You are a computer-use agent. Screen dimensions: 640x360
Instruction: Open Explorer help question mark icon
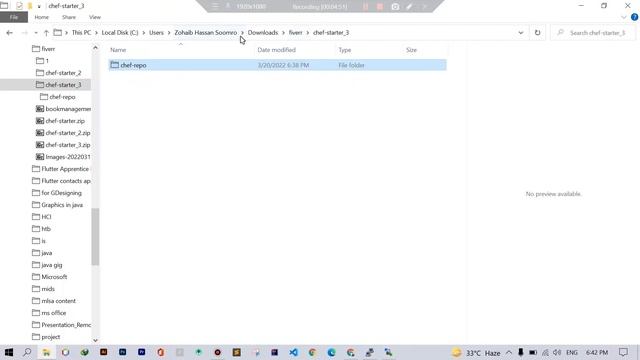(634, 17)
